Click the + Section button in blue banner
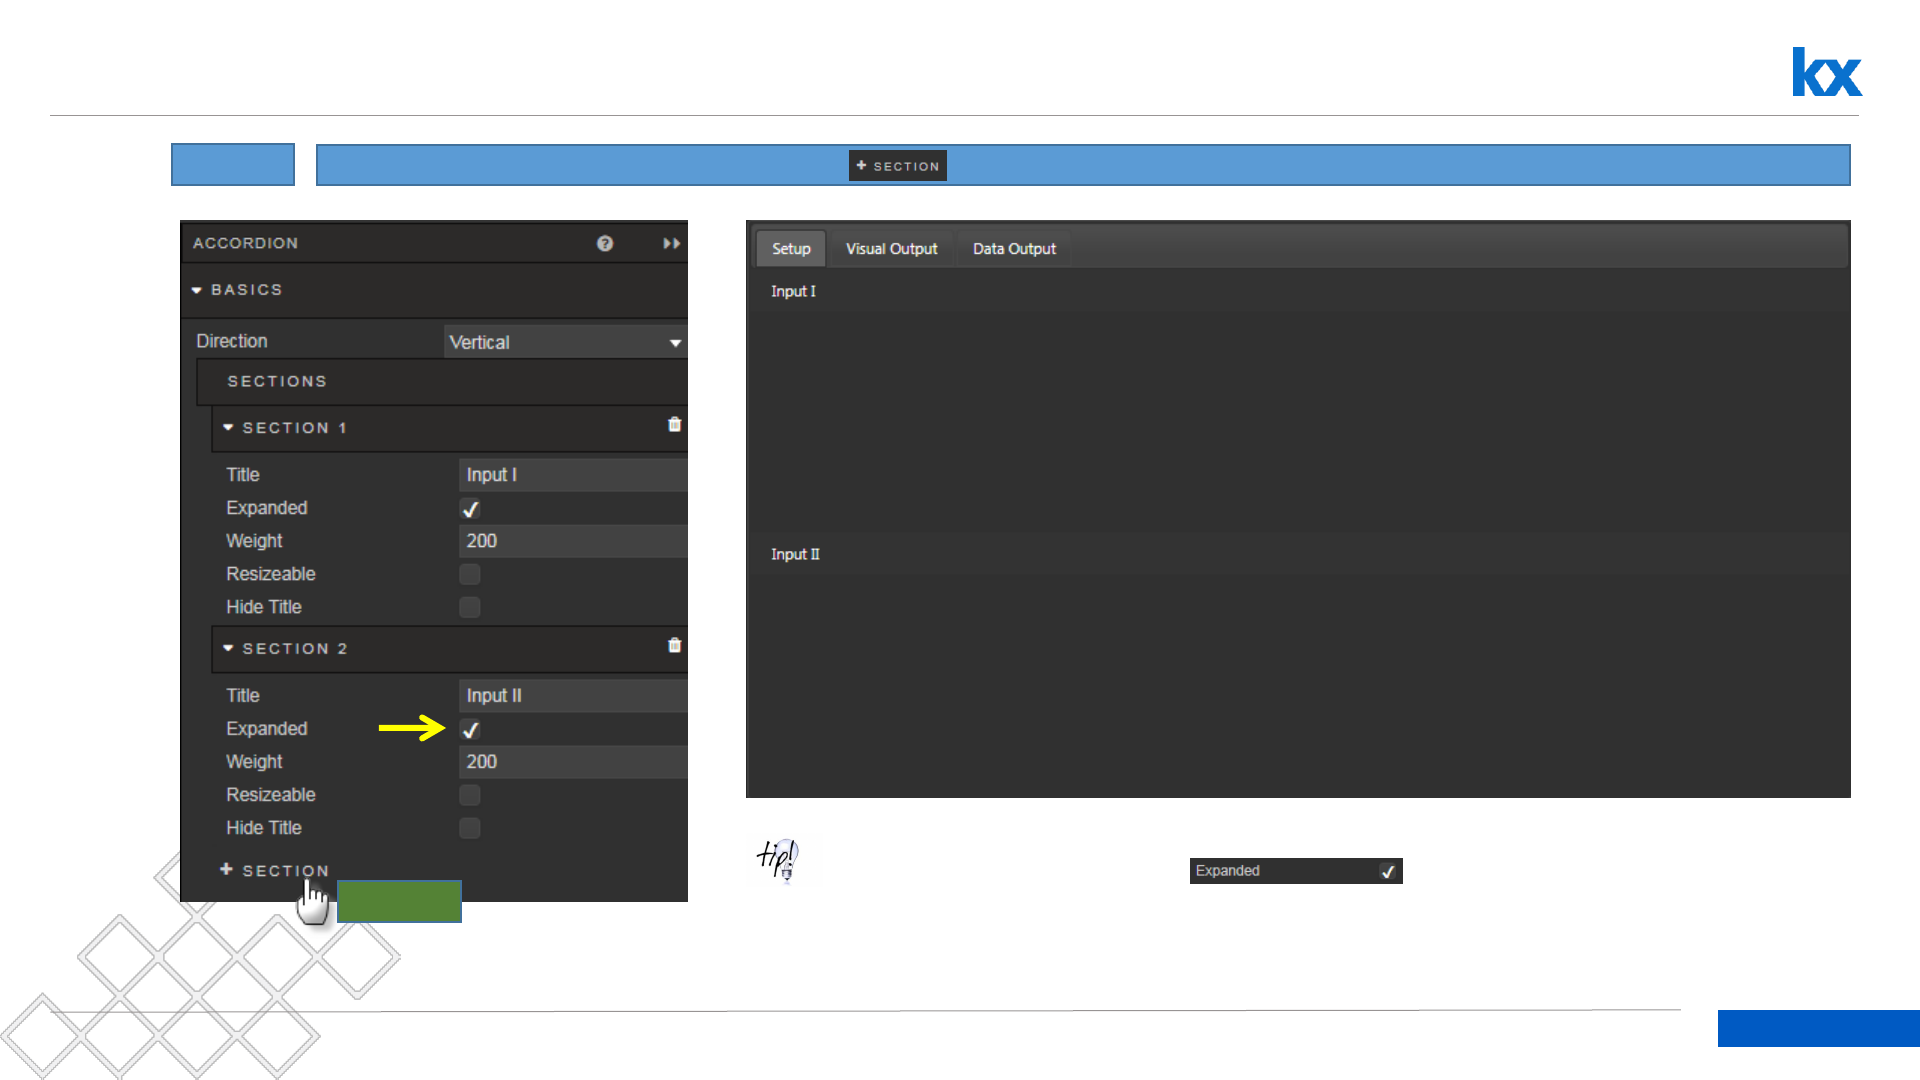 (898, 166)
